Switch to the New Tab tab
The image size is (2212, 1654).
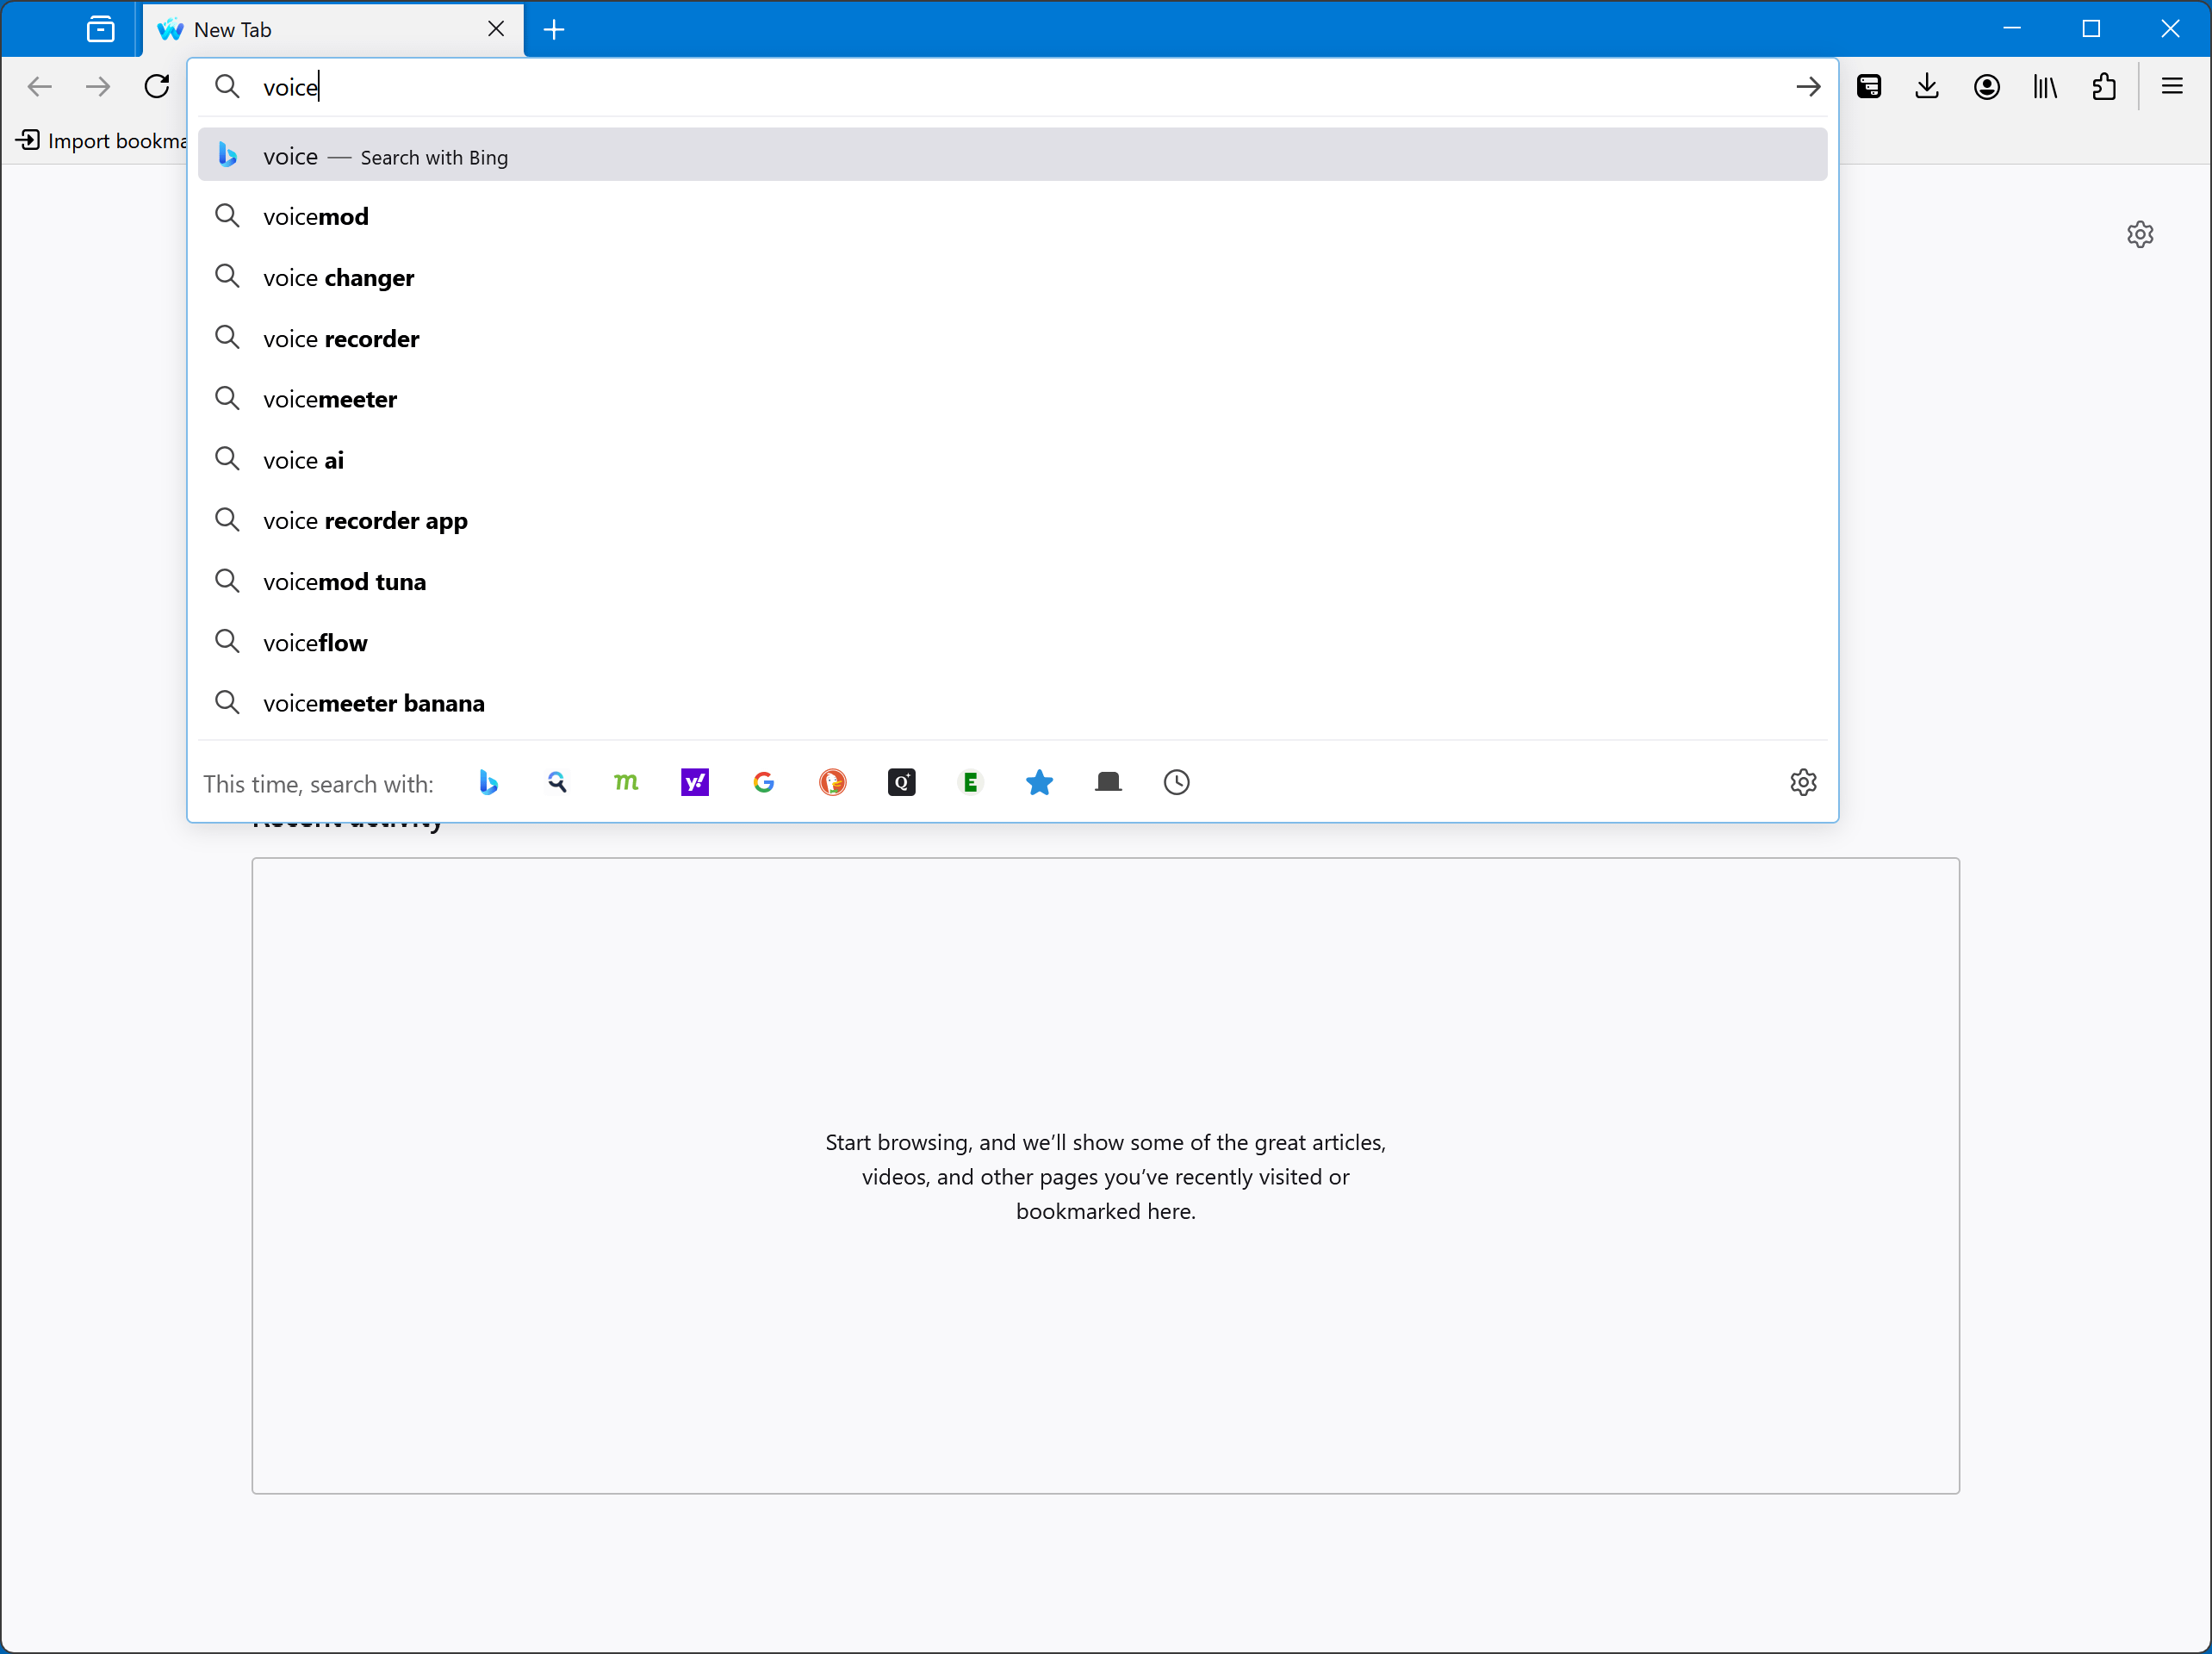coord(300,30)
